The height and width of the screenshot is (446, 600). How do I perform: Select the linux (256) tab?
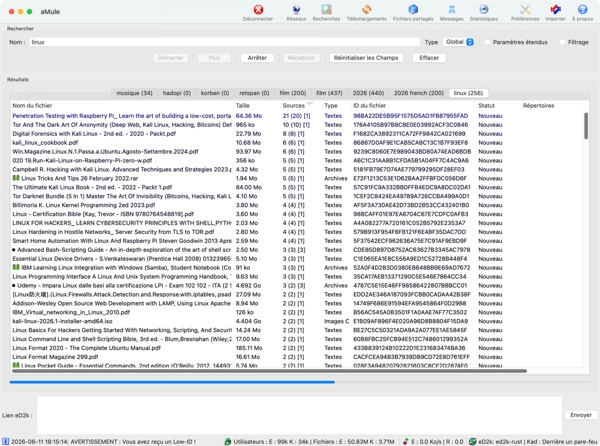click(x=468, y=93)
